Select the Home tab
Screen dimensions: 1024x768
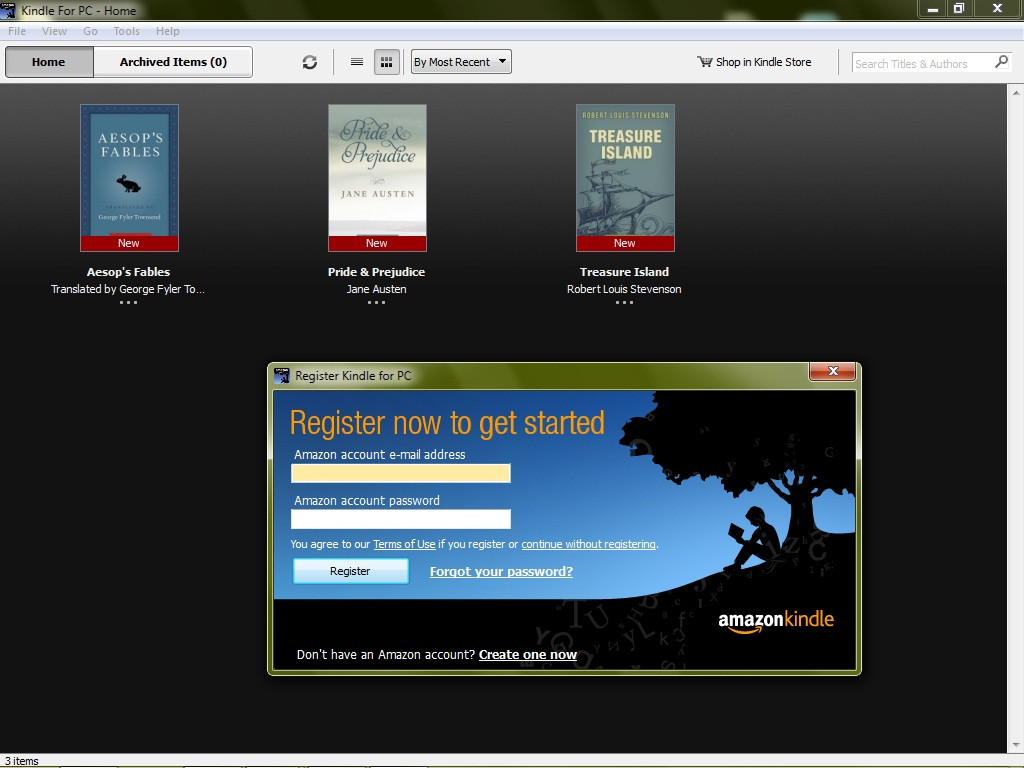49,62
